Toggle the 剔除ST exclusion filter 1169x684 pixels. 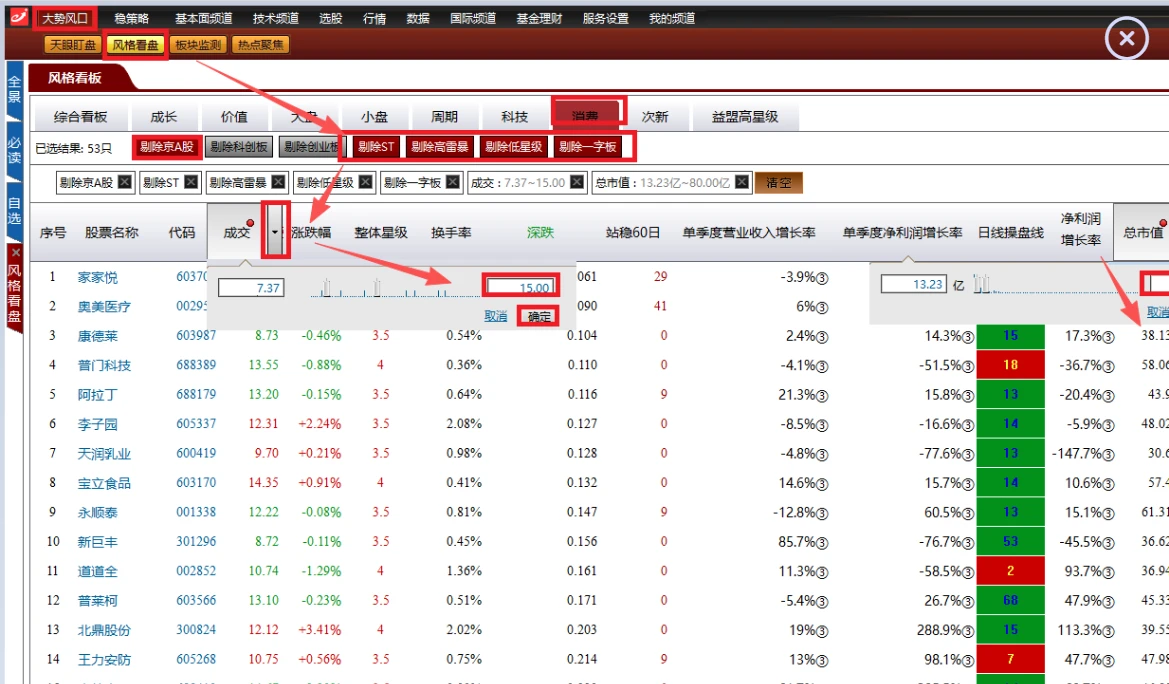(376, 147)
